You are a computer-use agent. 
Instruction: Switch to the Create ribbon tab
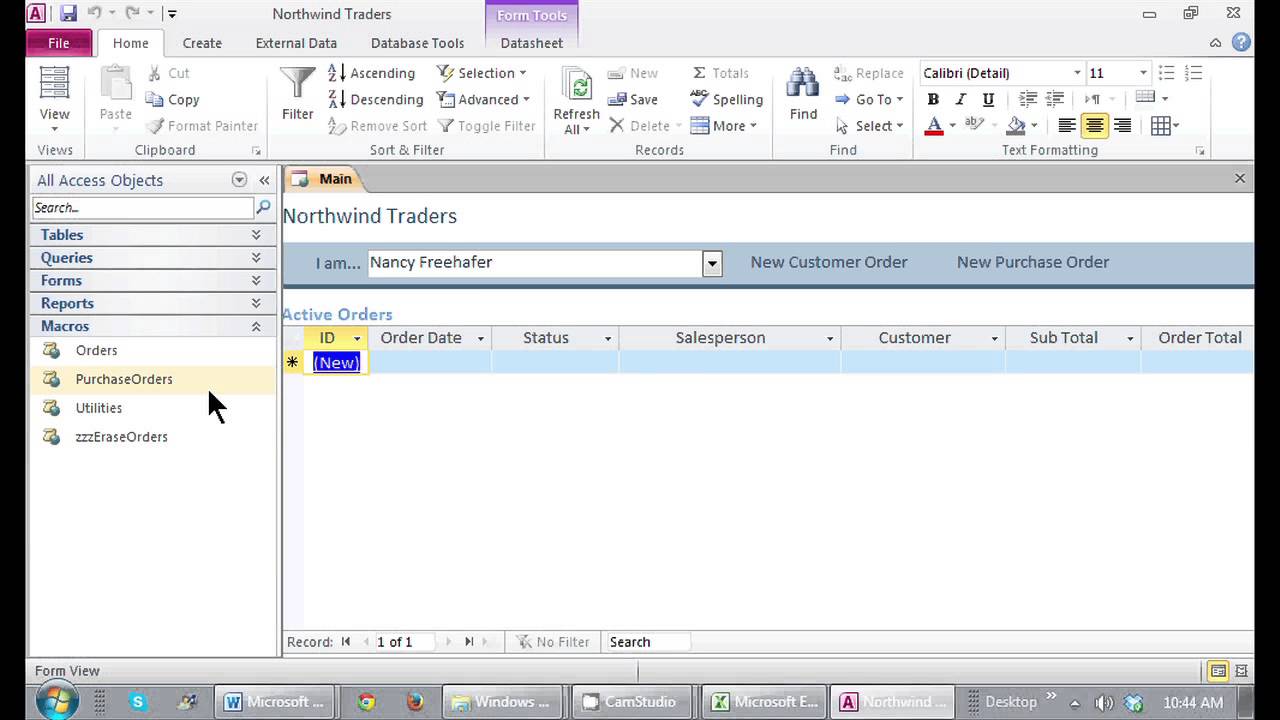point(202,43)
